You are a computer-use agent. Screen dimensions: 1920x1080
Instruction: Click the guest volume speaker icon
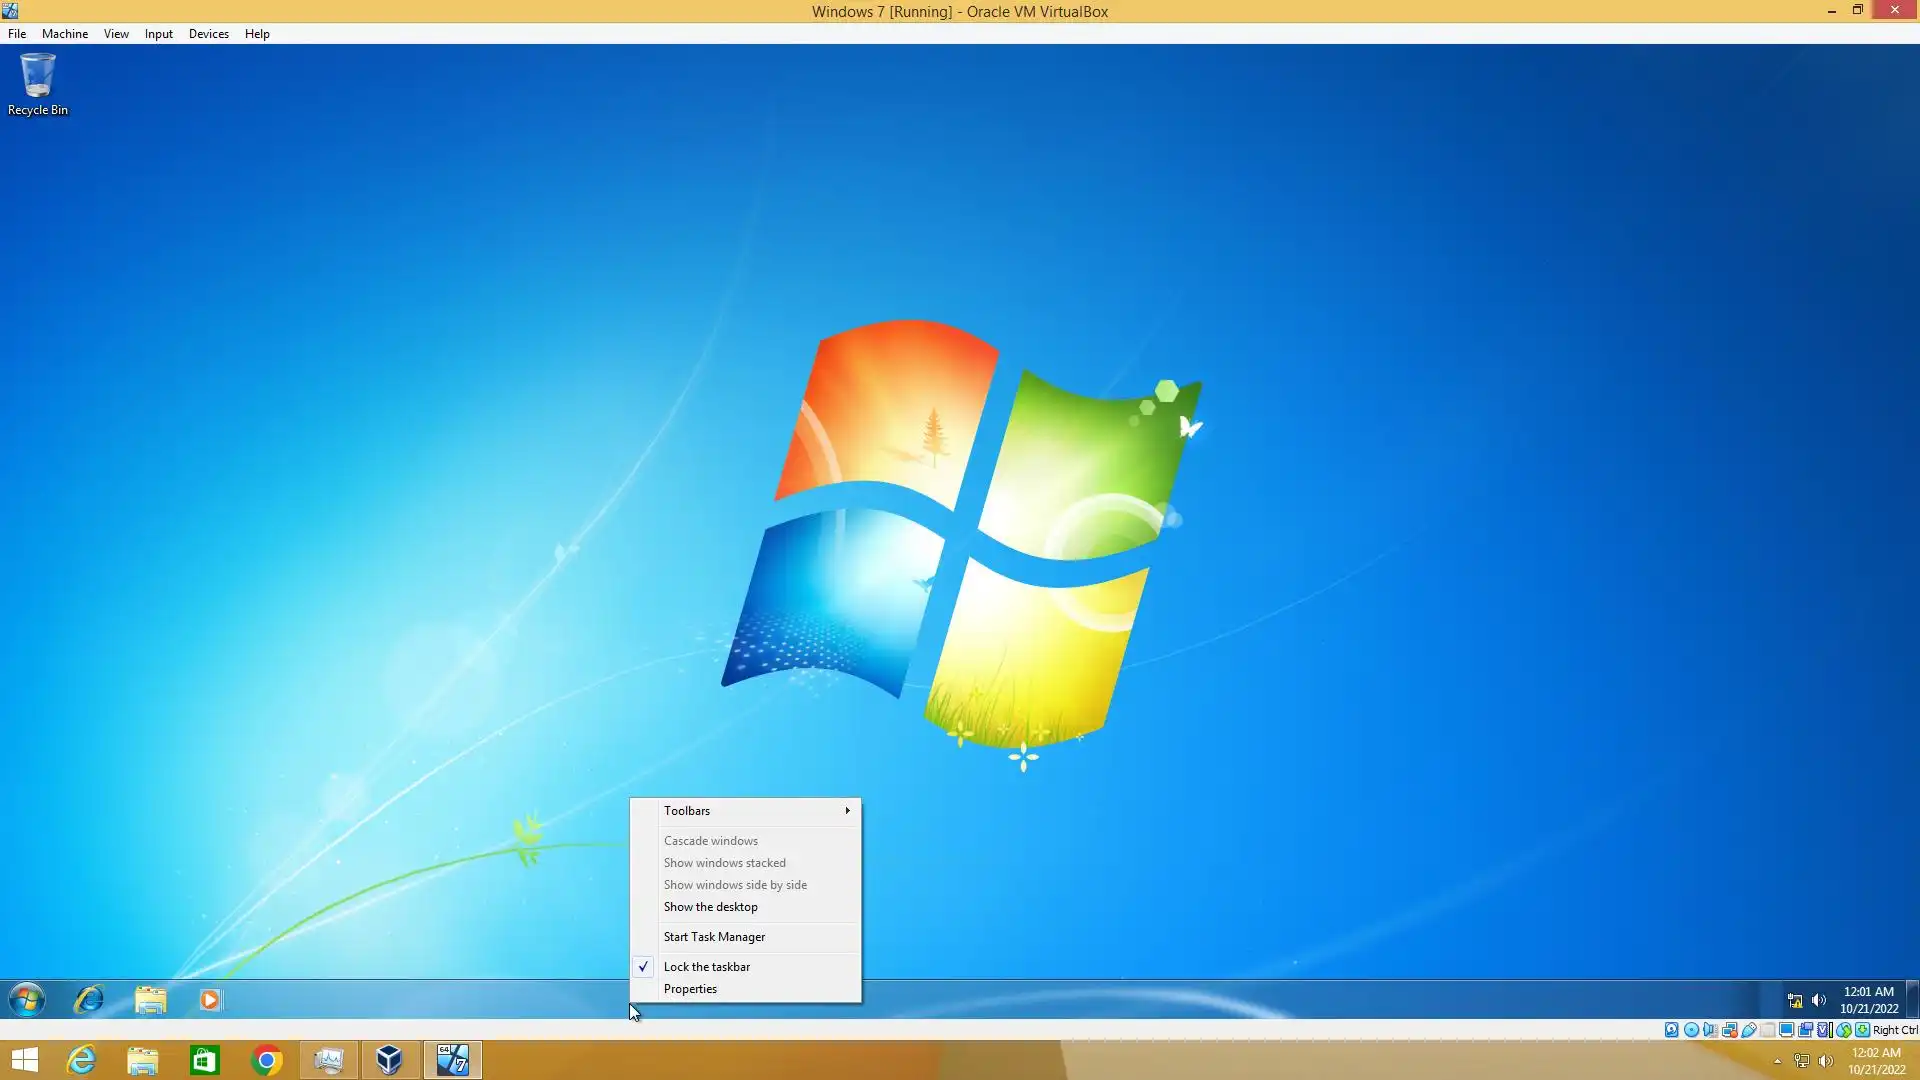1818,1000
